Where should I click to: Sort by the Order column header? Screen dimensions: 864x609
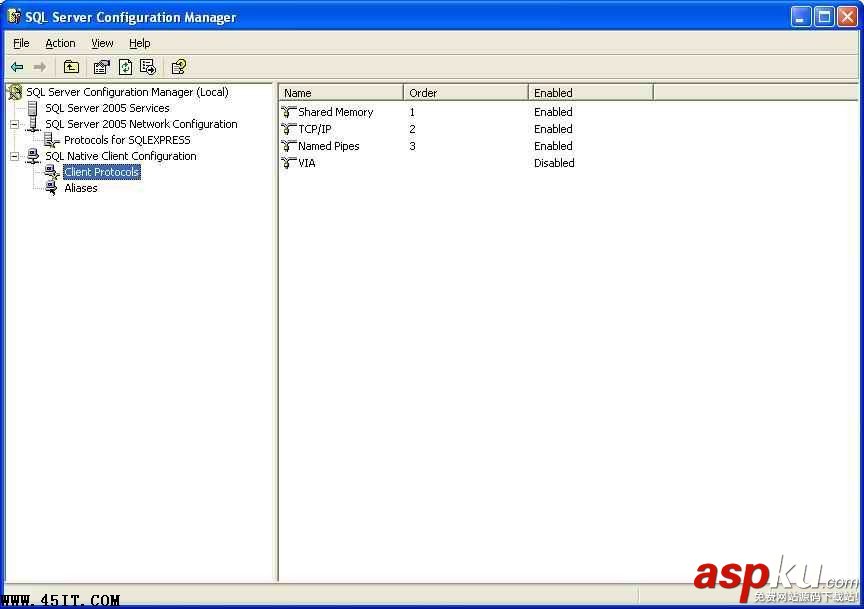tap(466, 93)
